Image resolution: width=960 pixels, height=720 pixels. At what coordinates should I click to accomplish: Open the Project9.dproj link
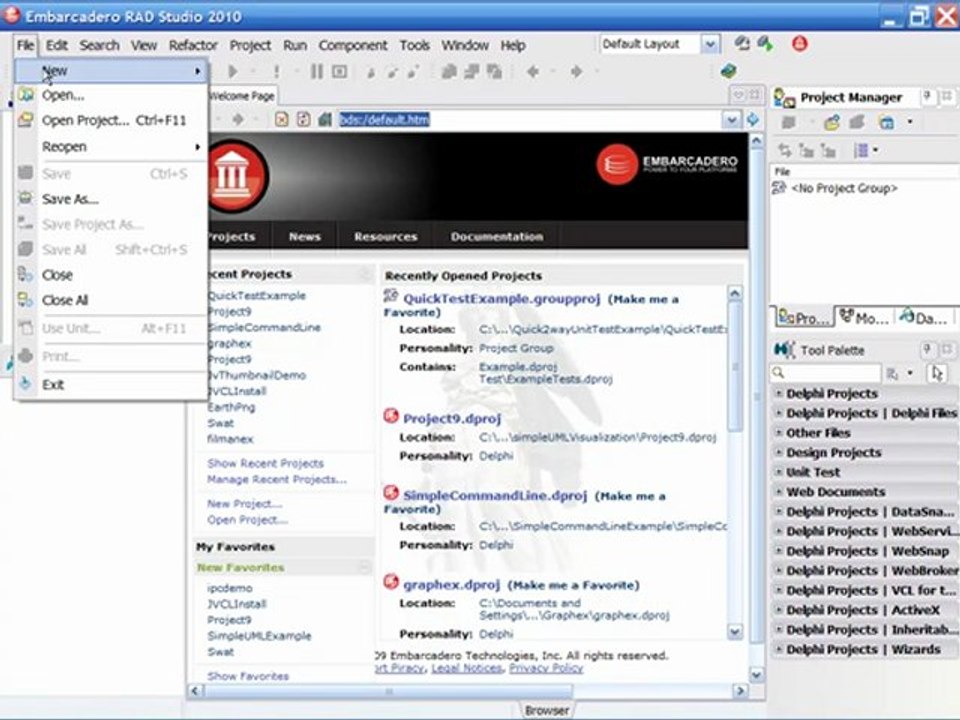point(452,419)
